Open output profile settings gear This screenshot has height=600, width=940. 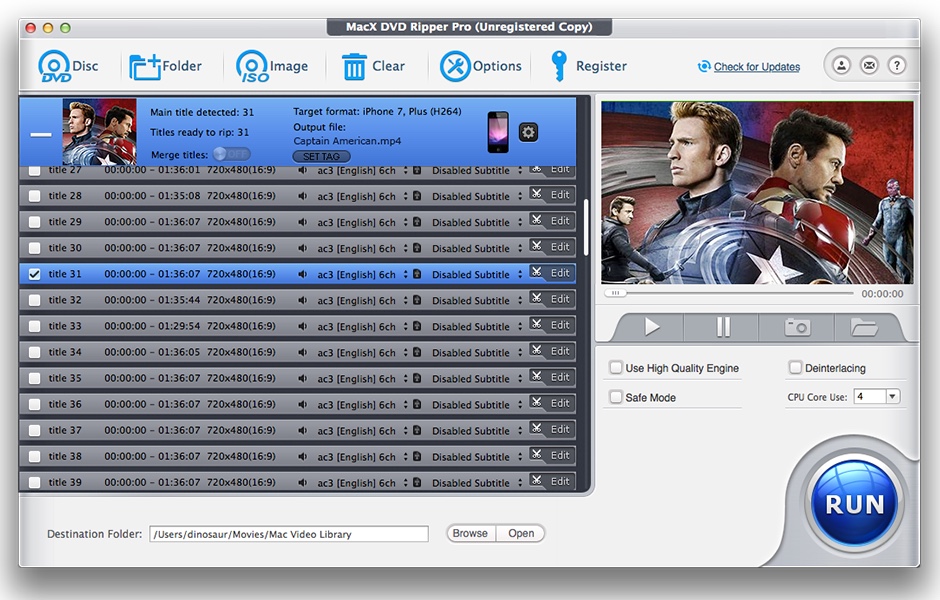point(528,132)
